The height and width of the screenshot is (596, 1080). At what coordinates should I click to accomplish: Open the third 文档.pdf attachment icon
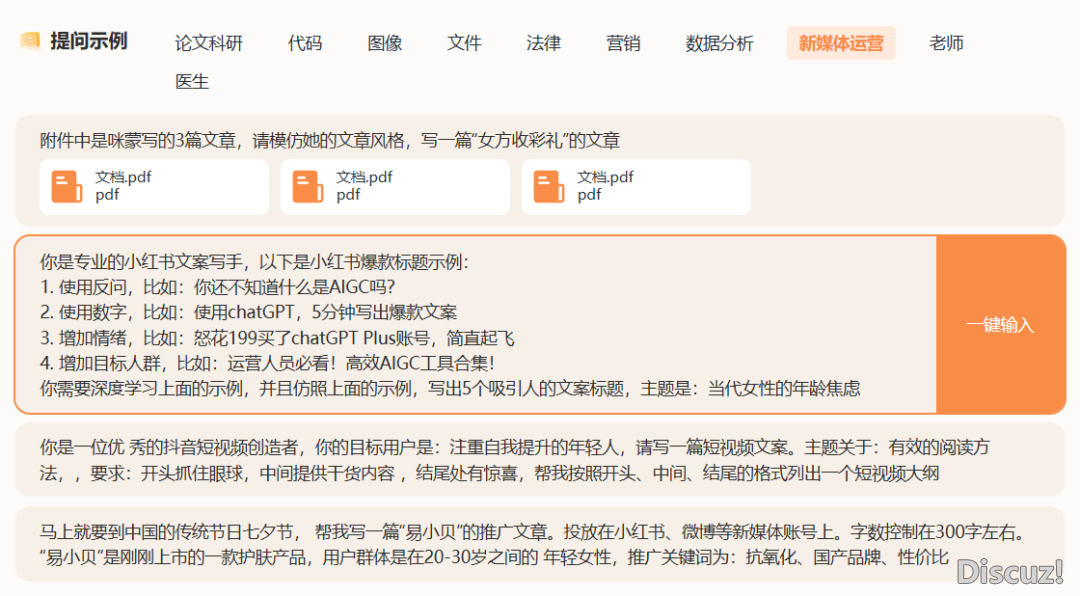(549, 187)
